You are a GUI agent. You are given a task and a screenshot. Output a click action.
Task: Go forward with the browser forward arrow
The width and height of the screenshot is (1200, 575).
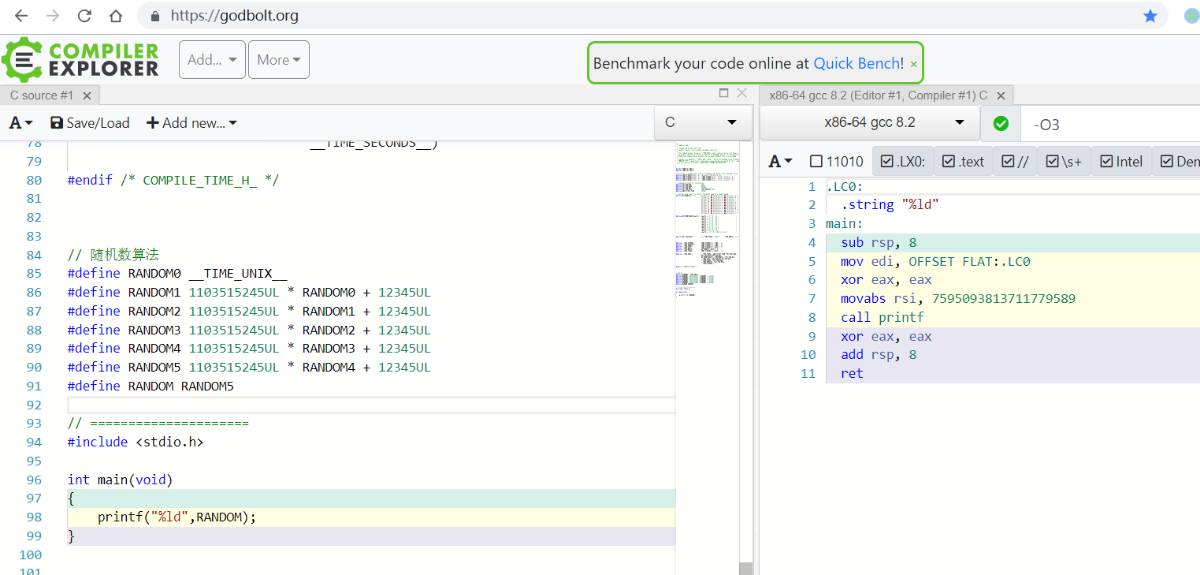52,16
